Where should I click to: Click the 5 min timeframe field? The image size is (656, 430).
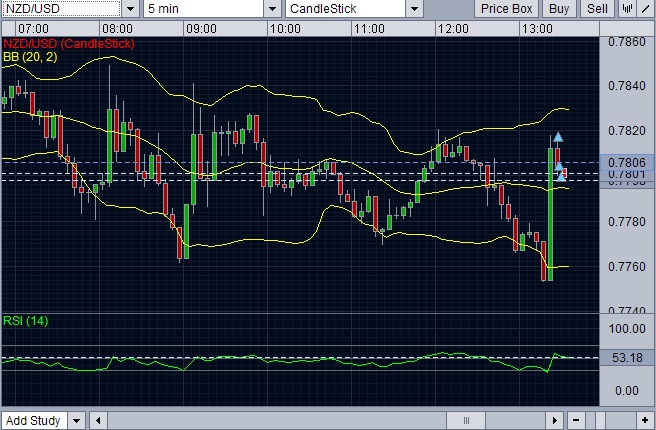pyautogui.click(x=204, y=8)
